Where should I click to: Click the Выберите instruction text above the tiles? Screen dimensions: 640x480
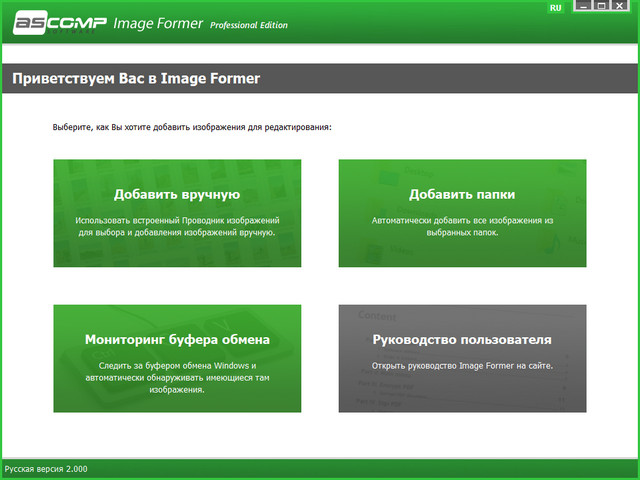click(x=192, y=128)
